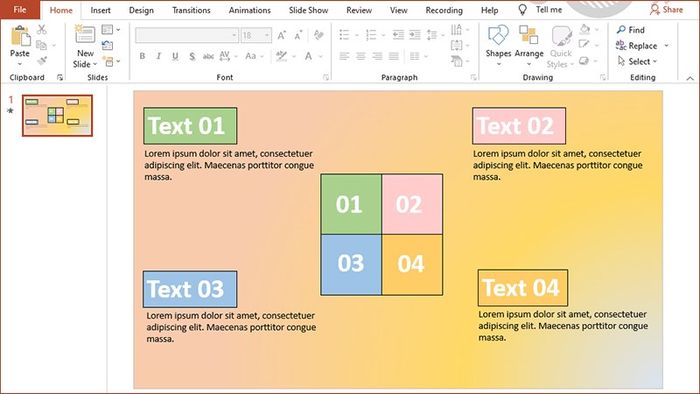Click the Tell me search box
The image size is (700, 394).
click(x=540, y=9)
